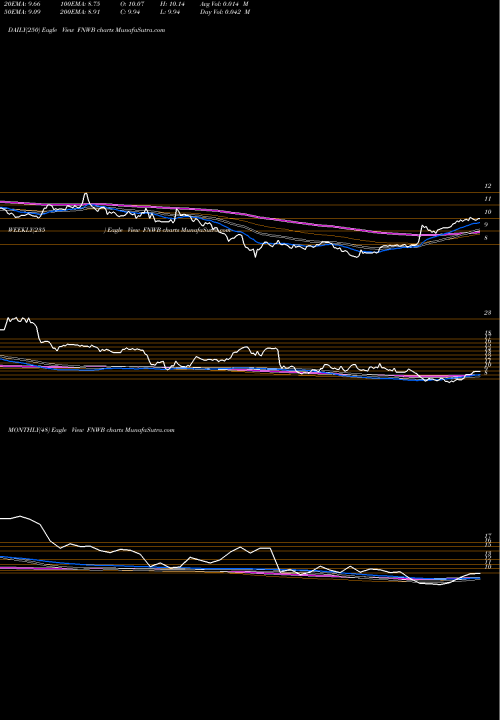Click the 28 price label on weekly axis
The image size is (500, 720).
(x=488, y=313)
